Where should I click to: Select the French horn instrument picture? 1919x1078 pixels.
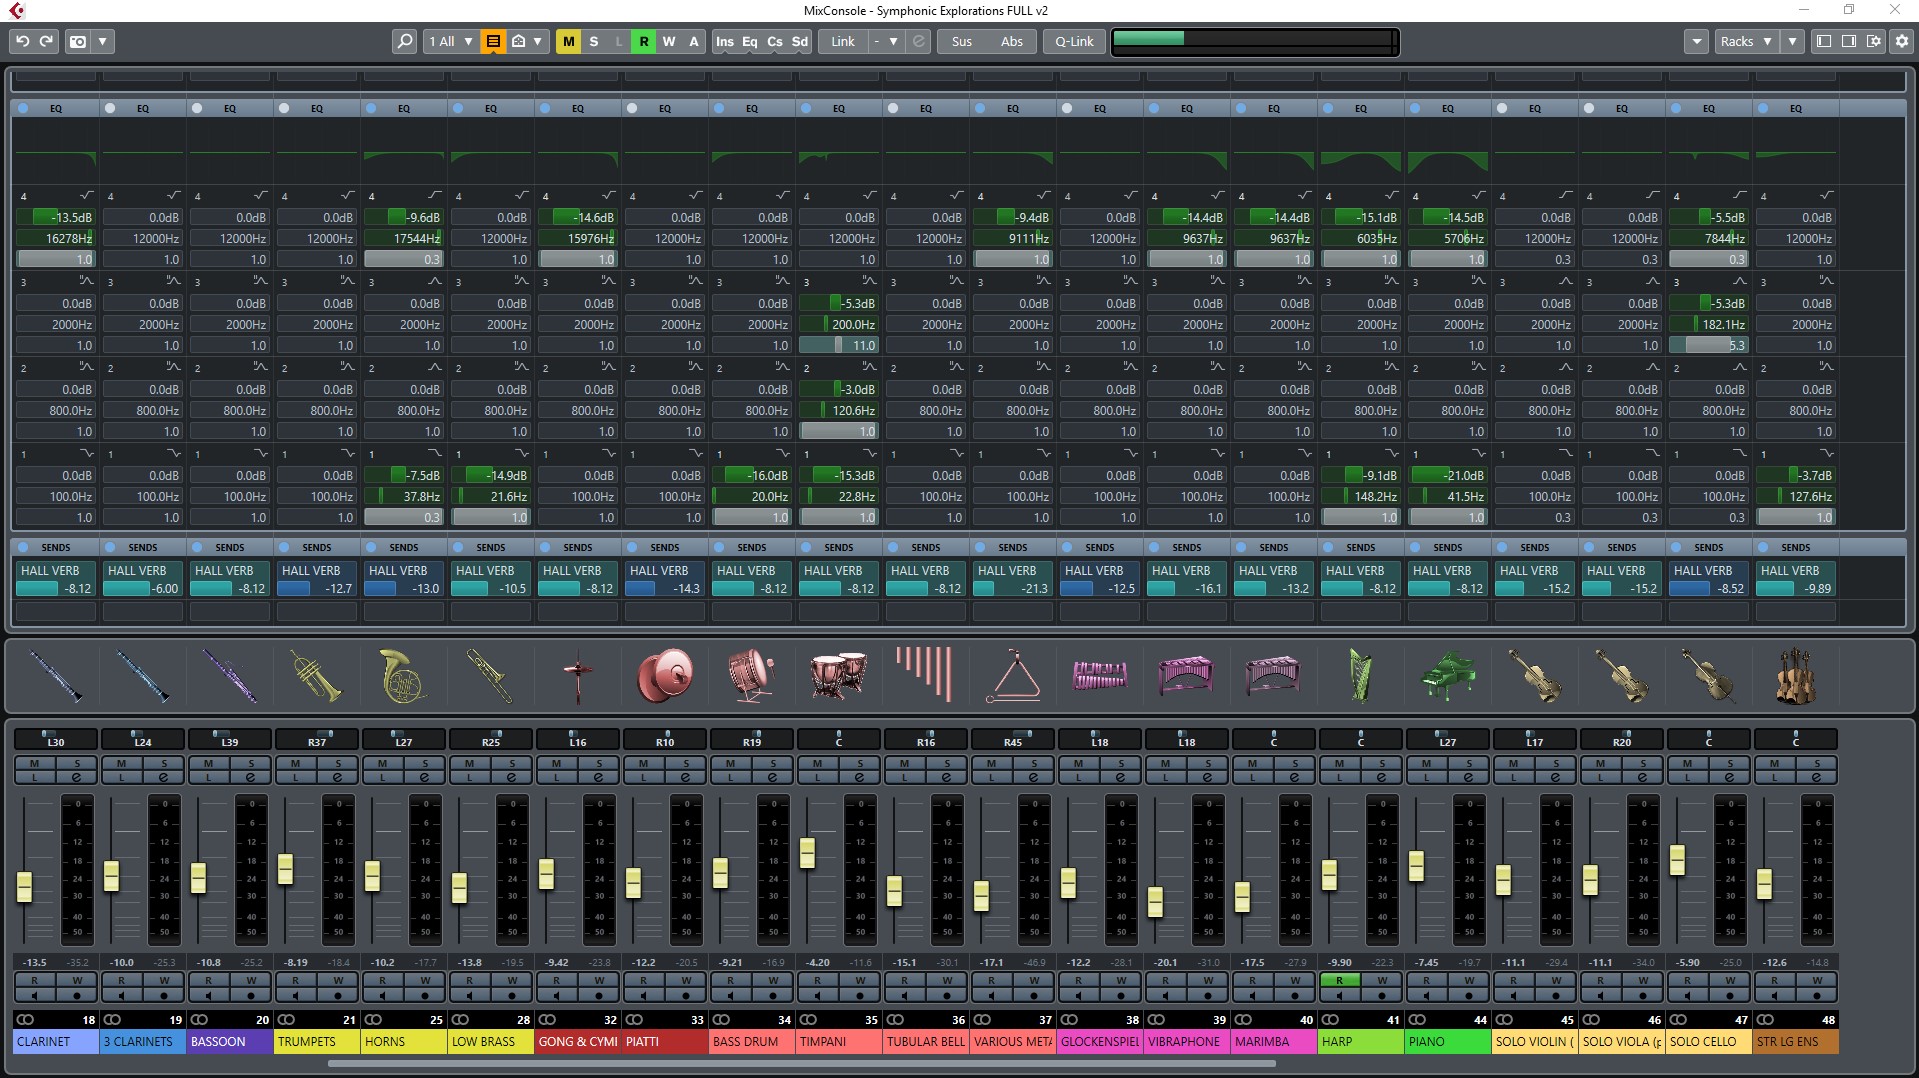pos(403,675)
